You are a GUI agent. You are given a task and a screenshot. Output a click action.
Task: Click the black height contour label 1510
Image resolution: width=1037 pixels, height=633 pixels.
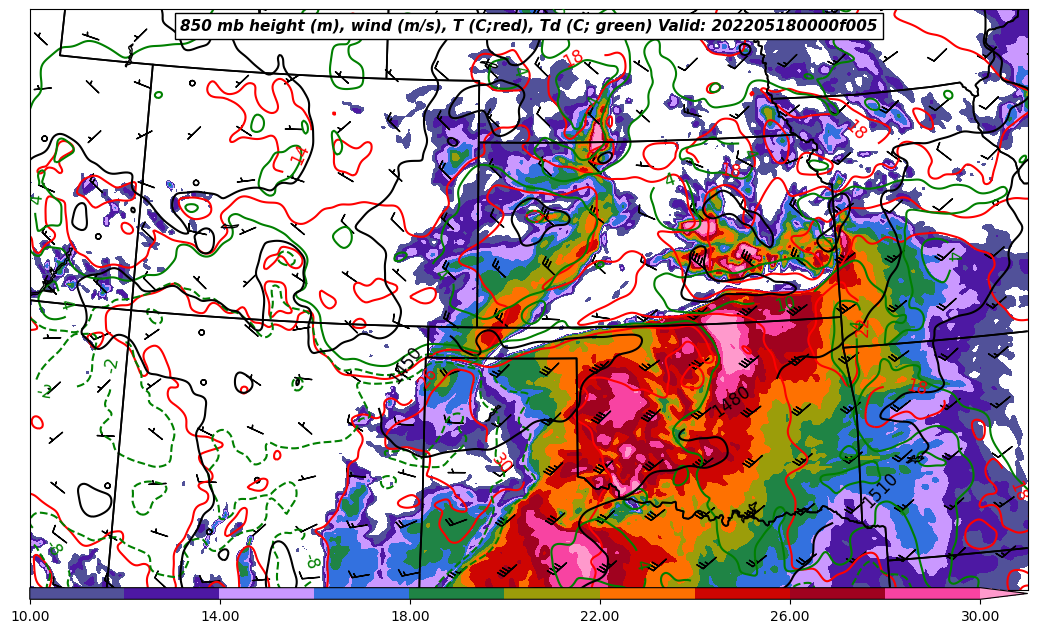pyautogui.click(x=879, y=491)
